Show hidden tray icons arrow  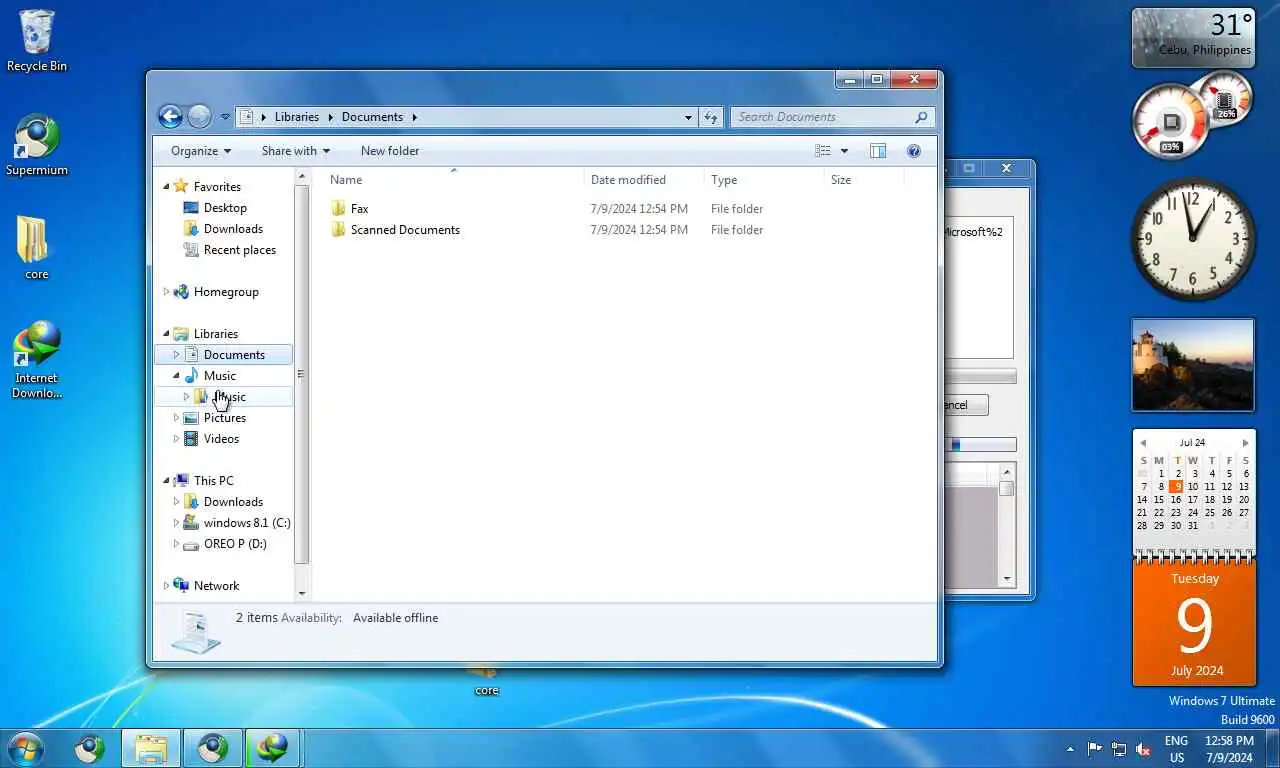point(1070,749)
